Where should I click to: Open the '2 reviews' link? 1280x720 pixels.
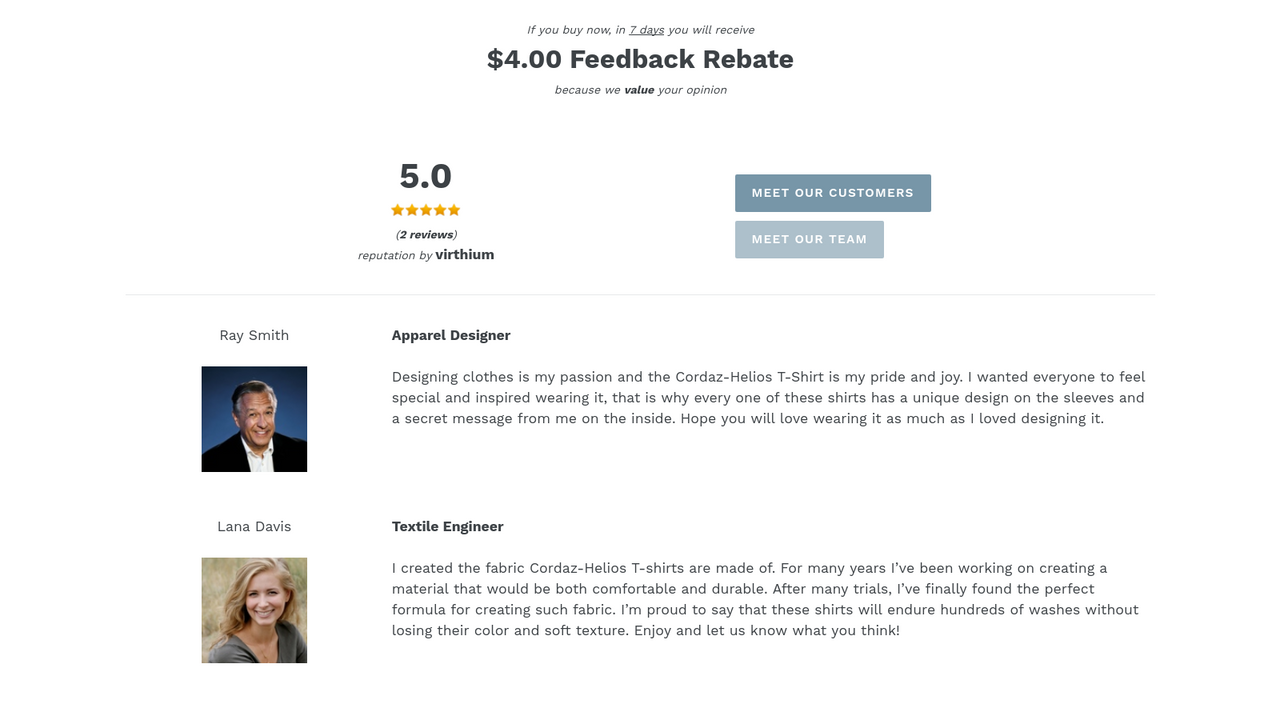[426, 235]
